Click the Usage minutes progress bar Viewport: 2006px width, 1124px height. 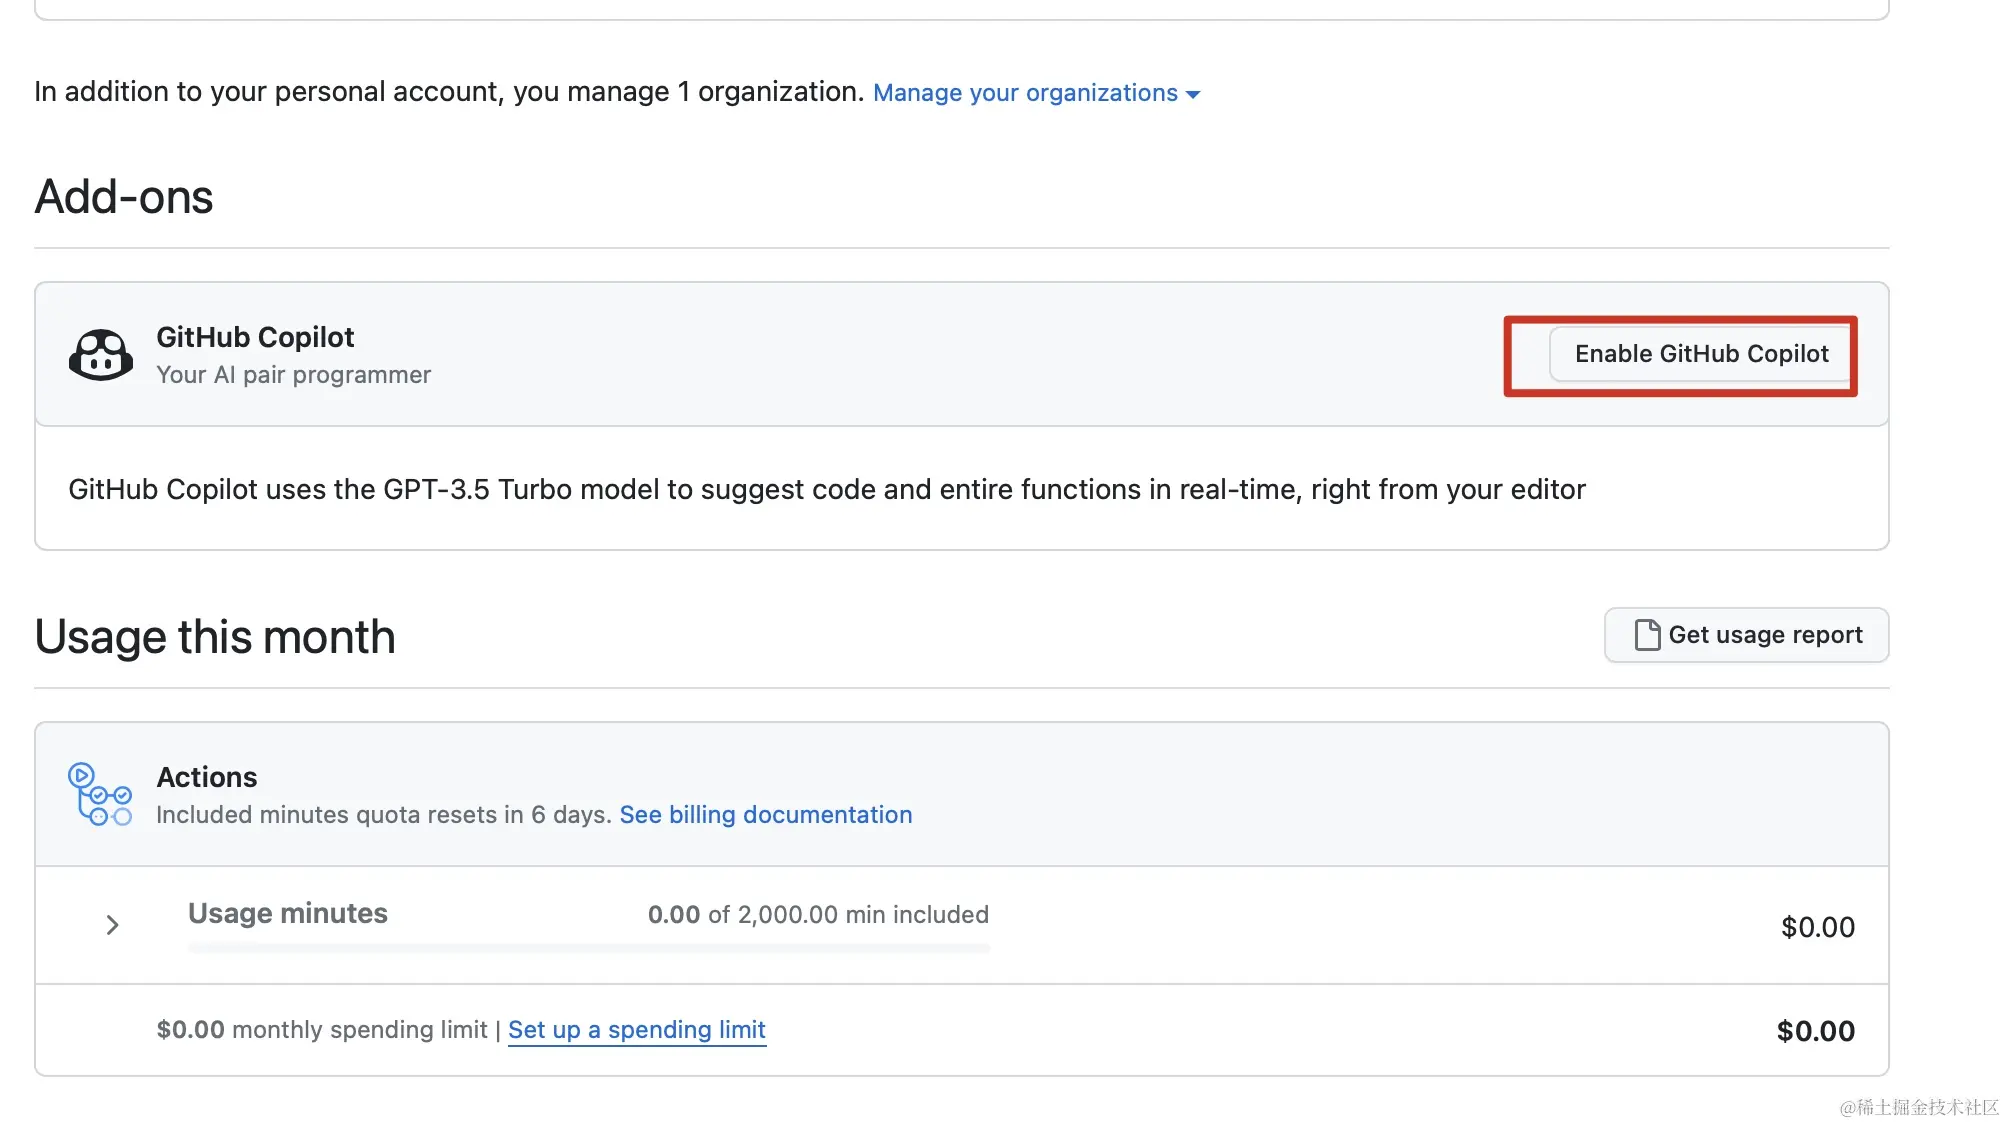click(588, 946)
